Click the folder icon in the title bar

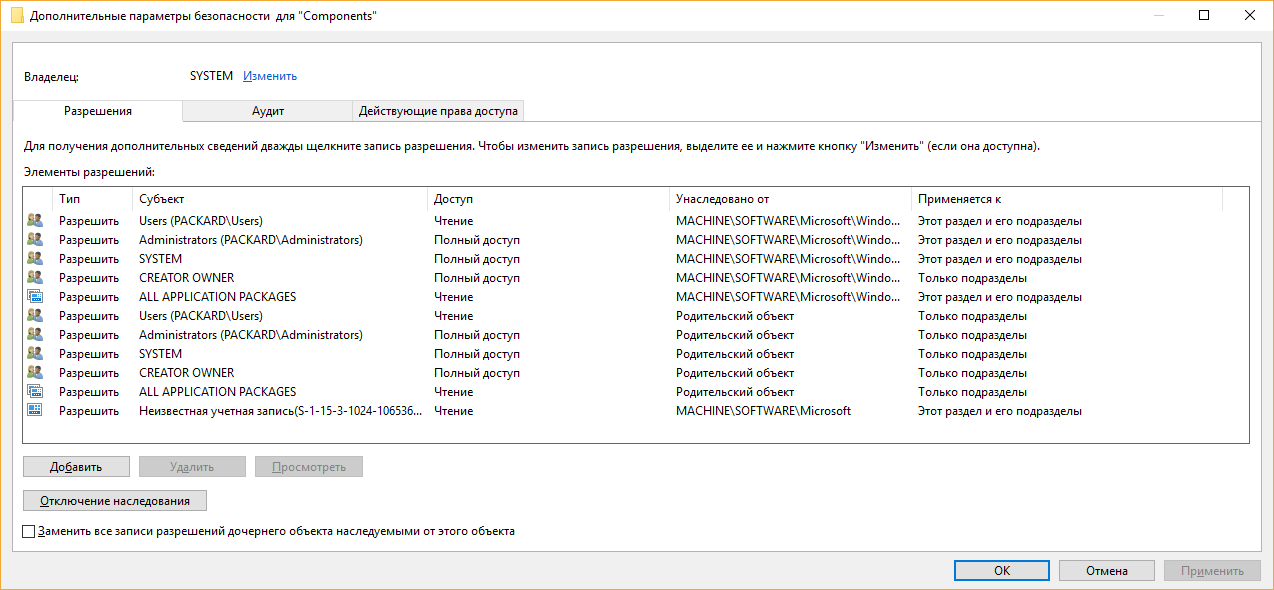click(17, 16)
